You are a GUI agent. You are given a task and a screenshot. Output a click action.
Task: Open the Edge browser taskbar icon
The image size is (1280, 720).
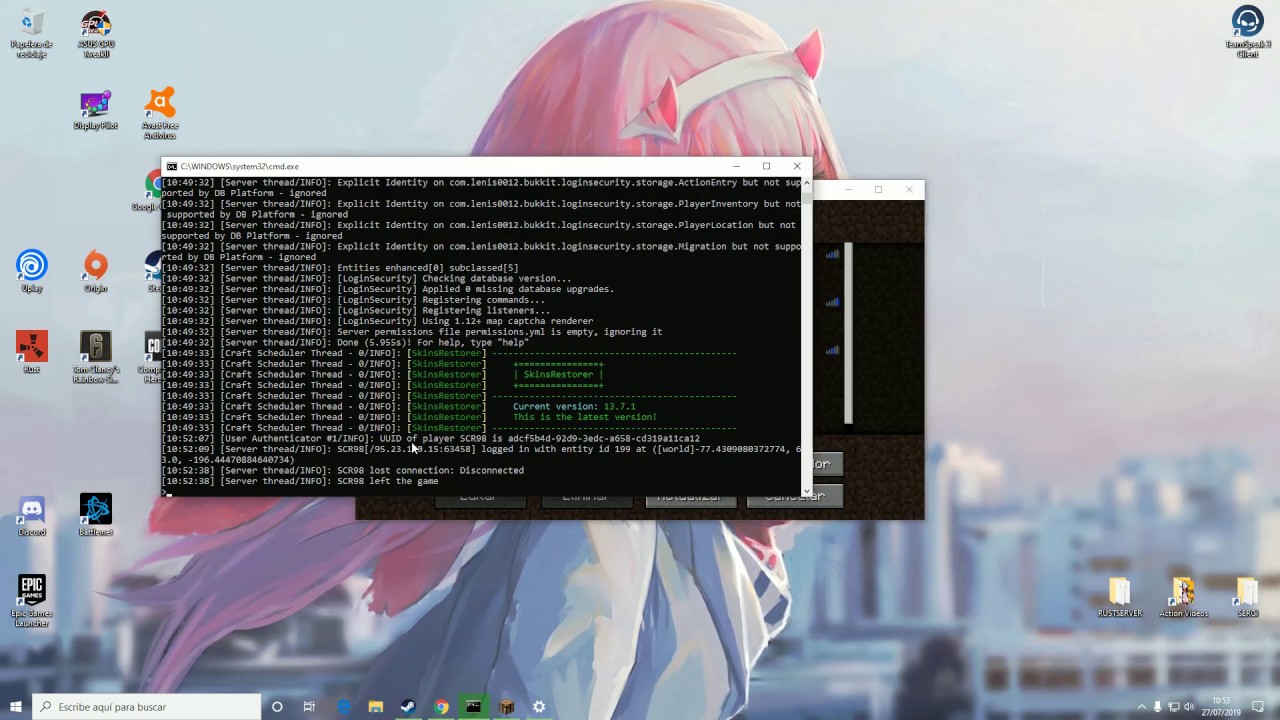(344, 707)
